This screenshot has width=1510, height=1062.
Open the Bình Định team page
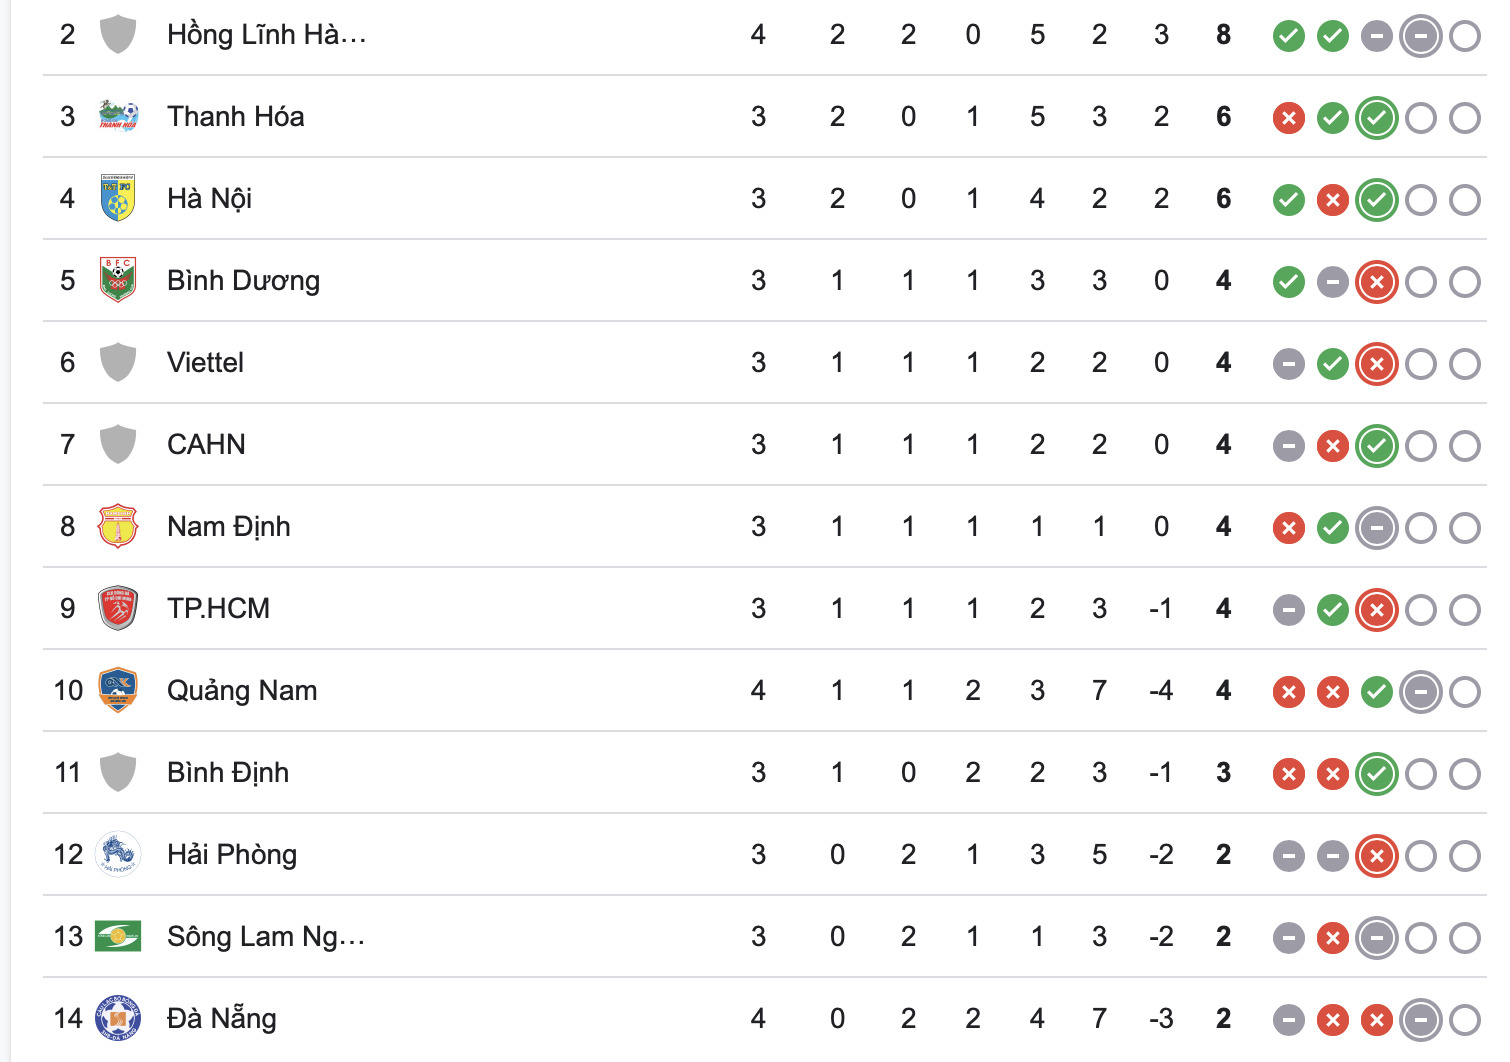pos(228,772)
